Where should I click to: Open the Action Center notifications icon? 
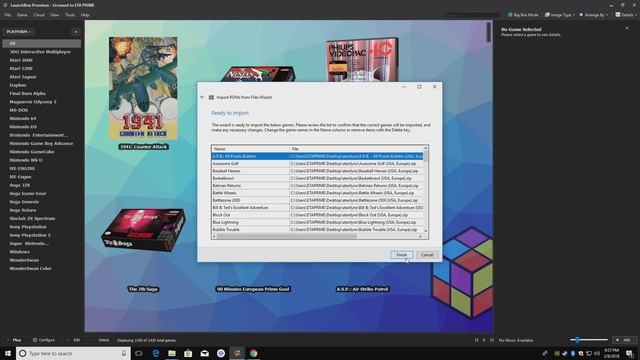pos(629,353)
